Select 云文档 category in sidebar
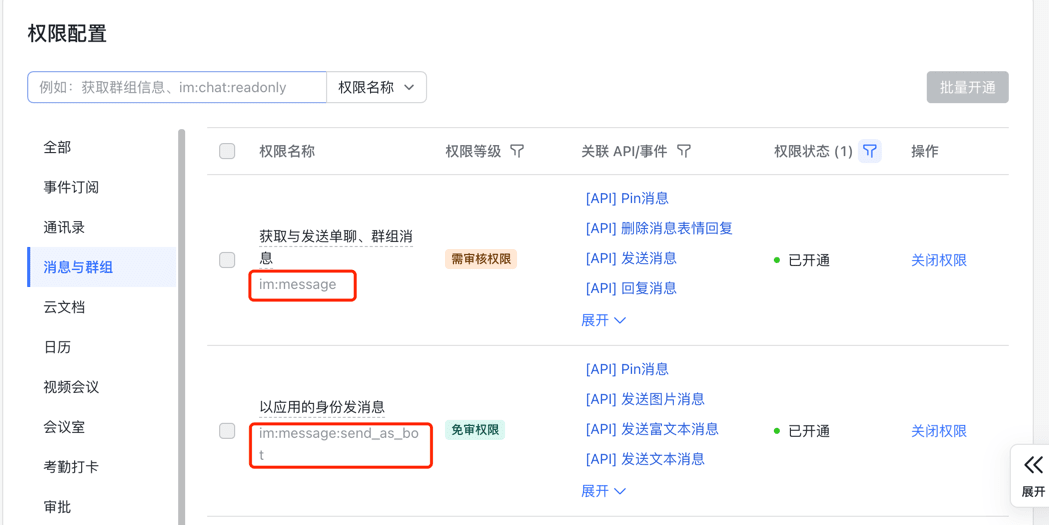 coord(64,307)
